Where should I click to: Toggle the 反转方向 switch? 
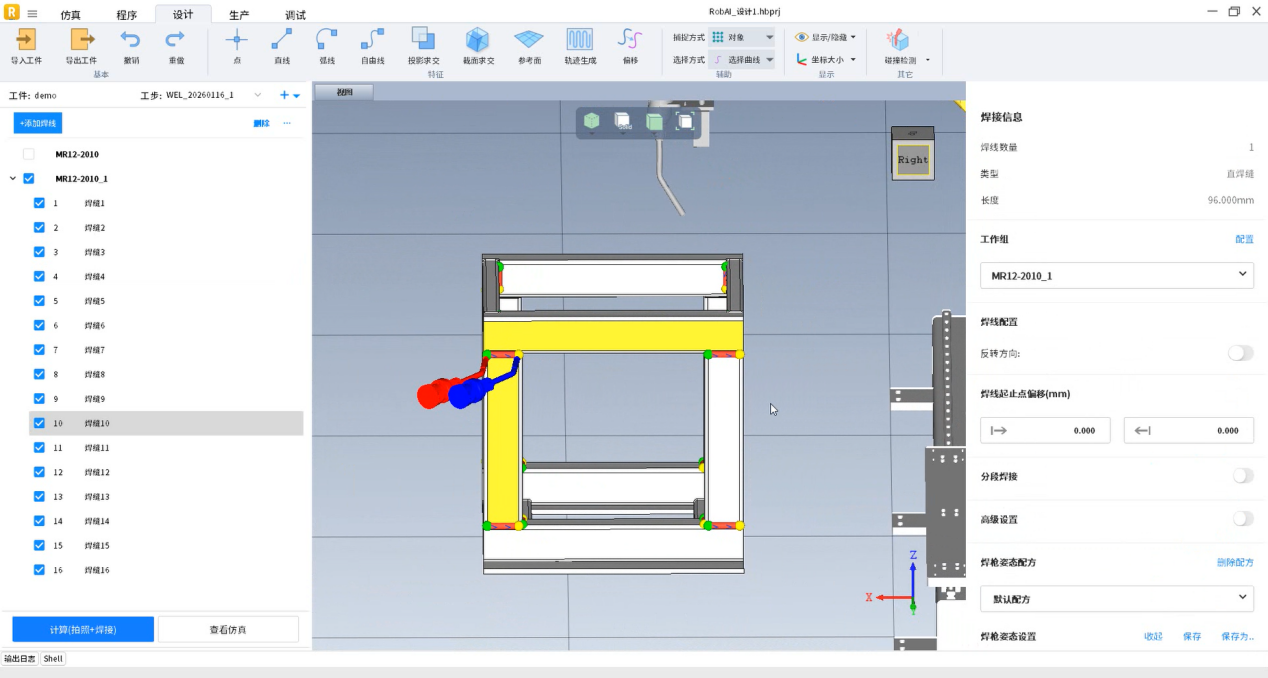pos(1240,353)
